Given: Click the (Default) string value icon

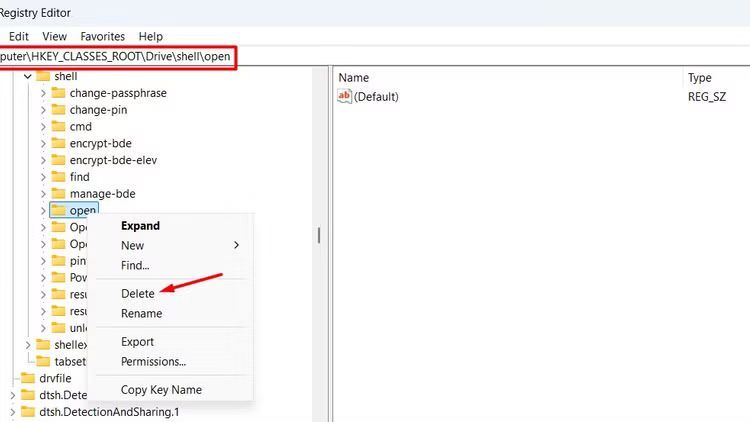Looking at the screenshot, I should tap(345, 96).
